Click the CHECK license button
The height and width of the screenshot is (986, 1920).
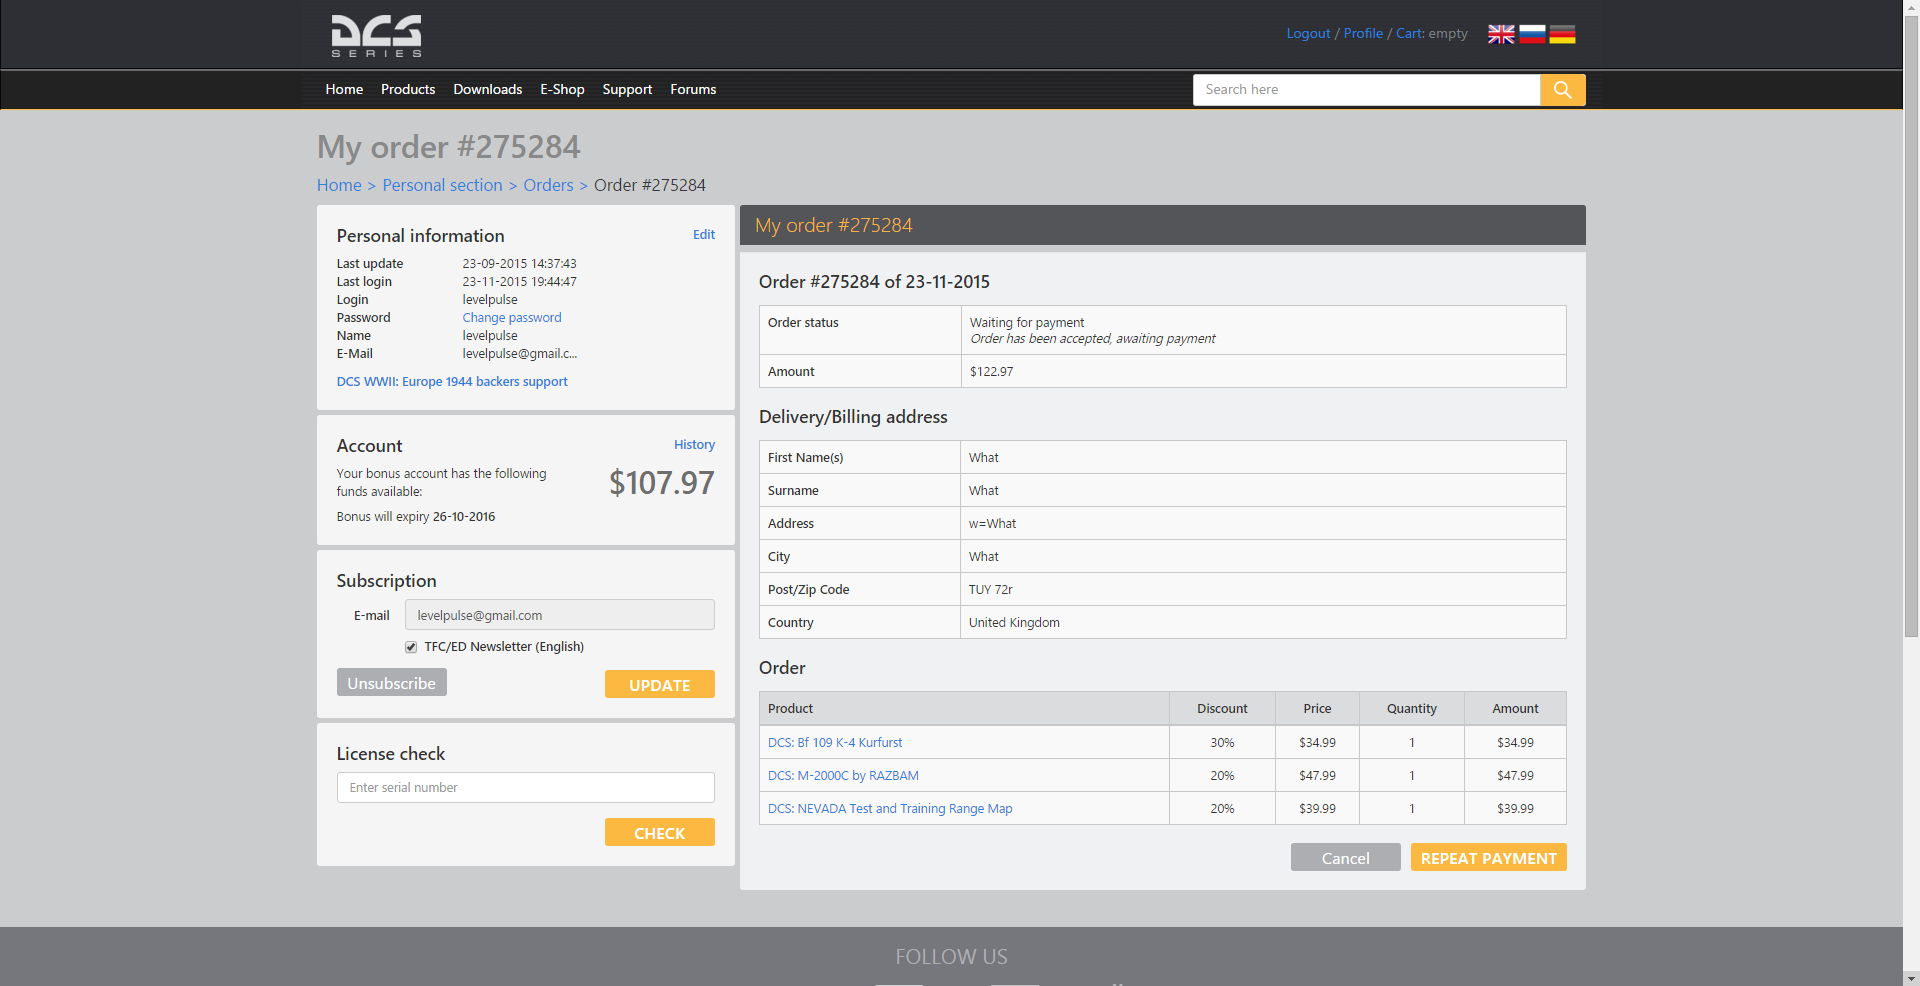660,832
